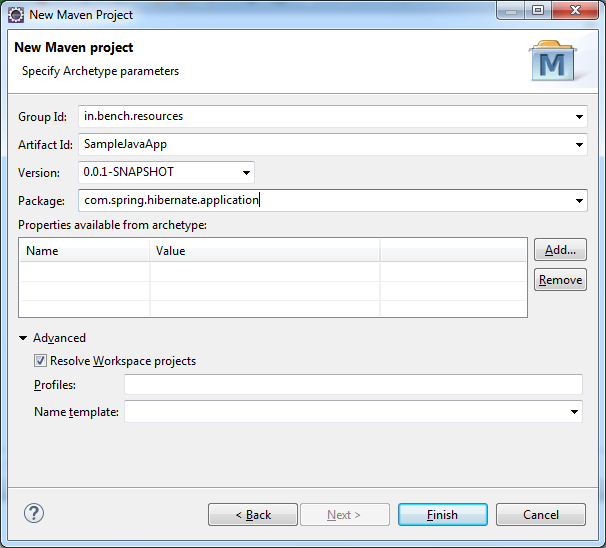
Task: Open the Name template dropdown arrow
Action: [574, 412]
